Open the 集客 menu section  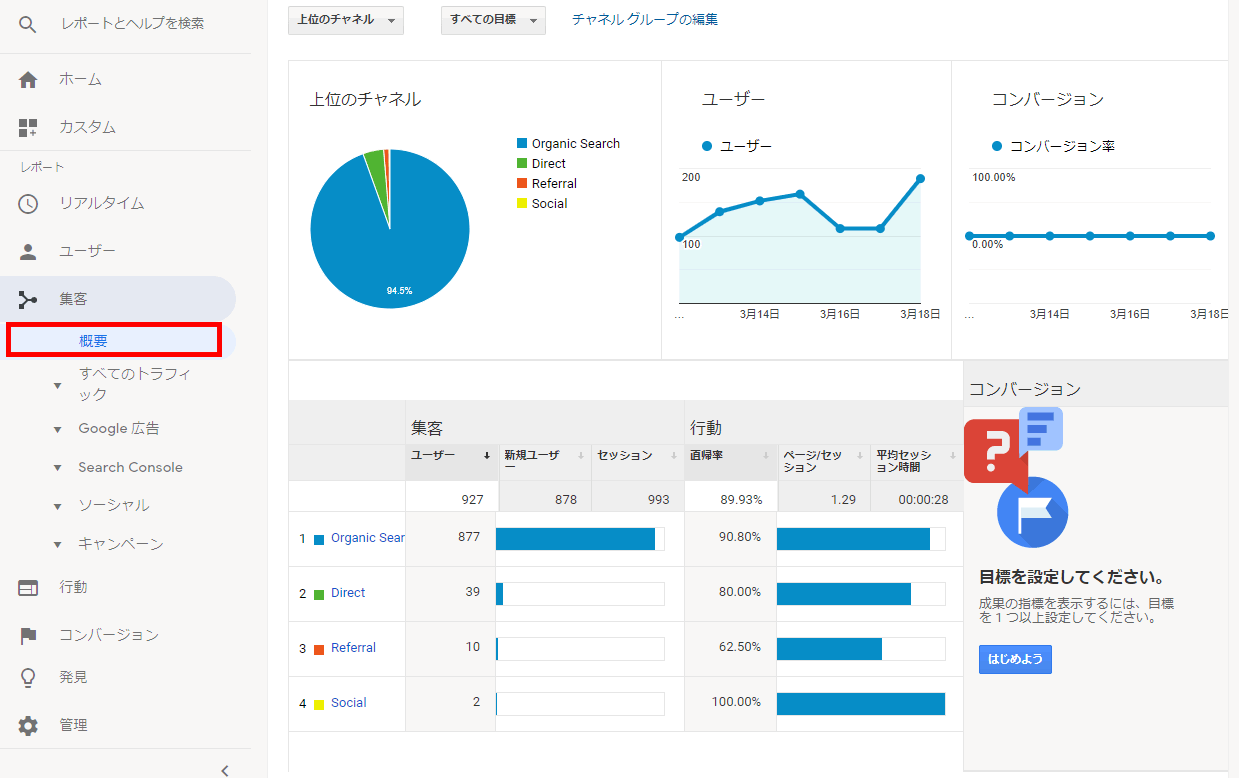(73, 299)
